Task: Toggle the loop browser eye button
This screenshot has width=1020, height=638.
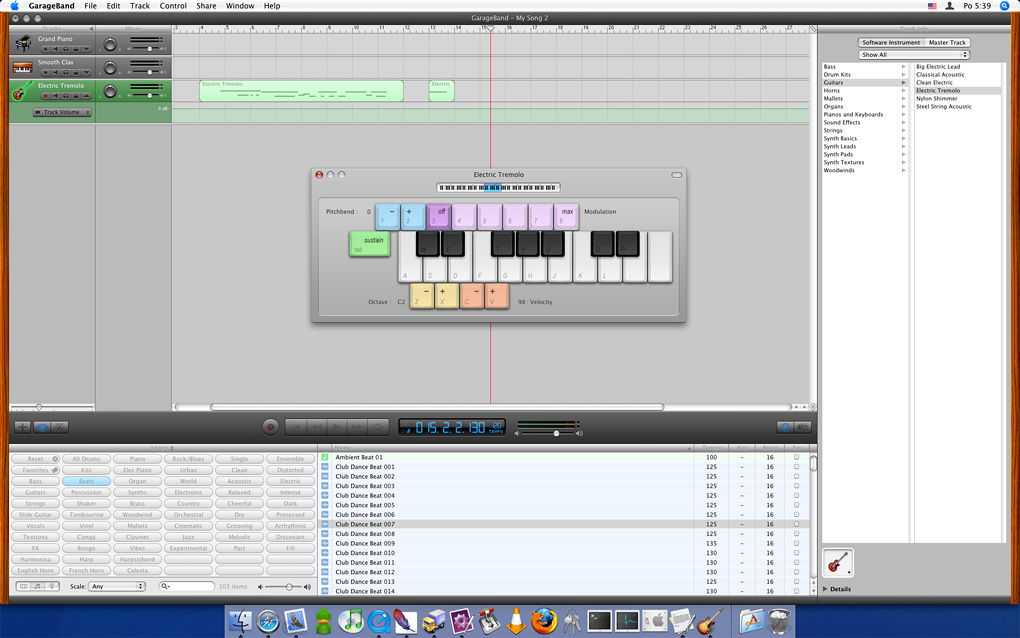Action: pos(41,427)
